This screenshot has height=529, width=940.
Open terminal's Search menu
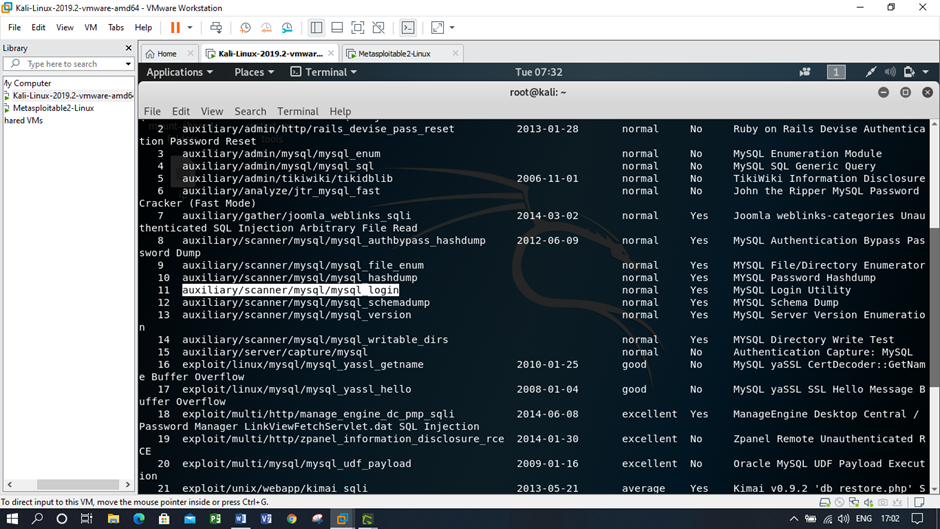pyautogui.click(x=250, y=112)
